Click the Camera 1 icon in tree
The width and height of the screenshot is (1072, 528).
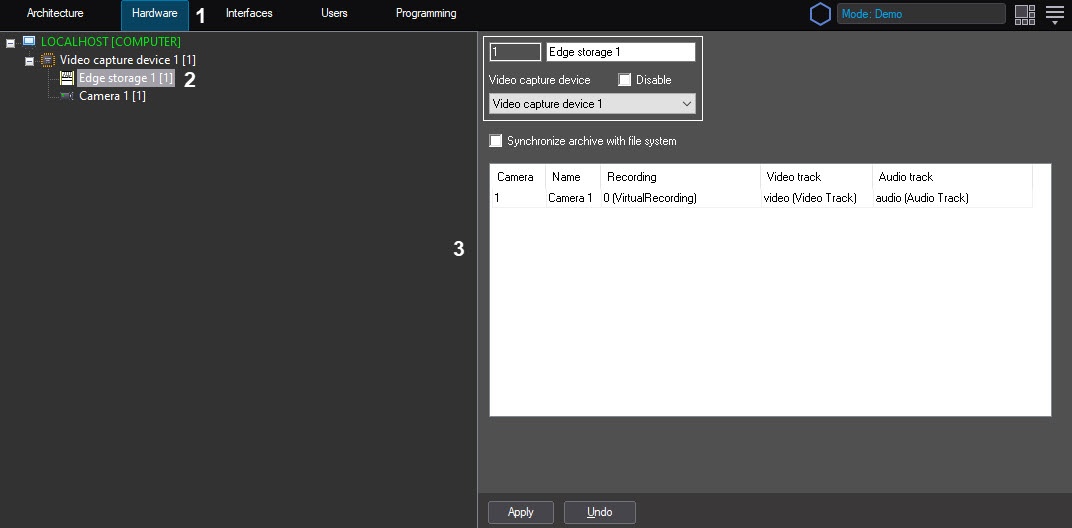pos(67,96)
